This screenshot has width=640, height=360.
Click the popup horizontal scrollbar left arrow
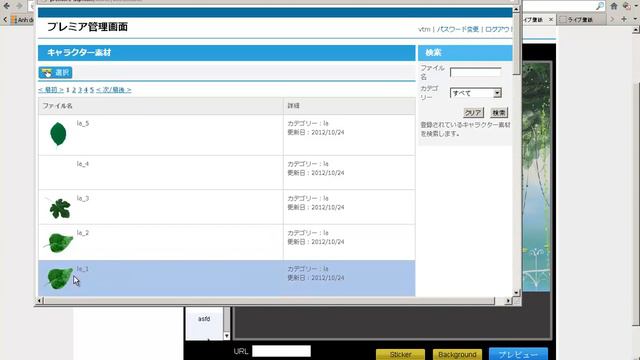pyautogui.click(x=40, y=301)
